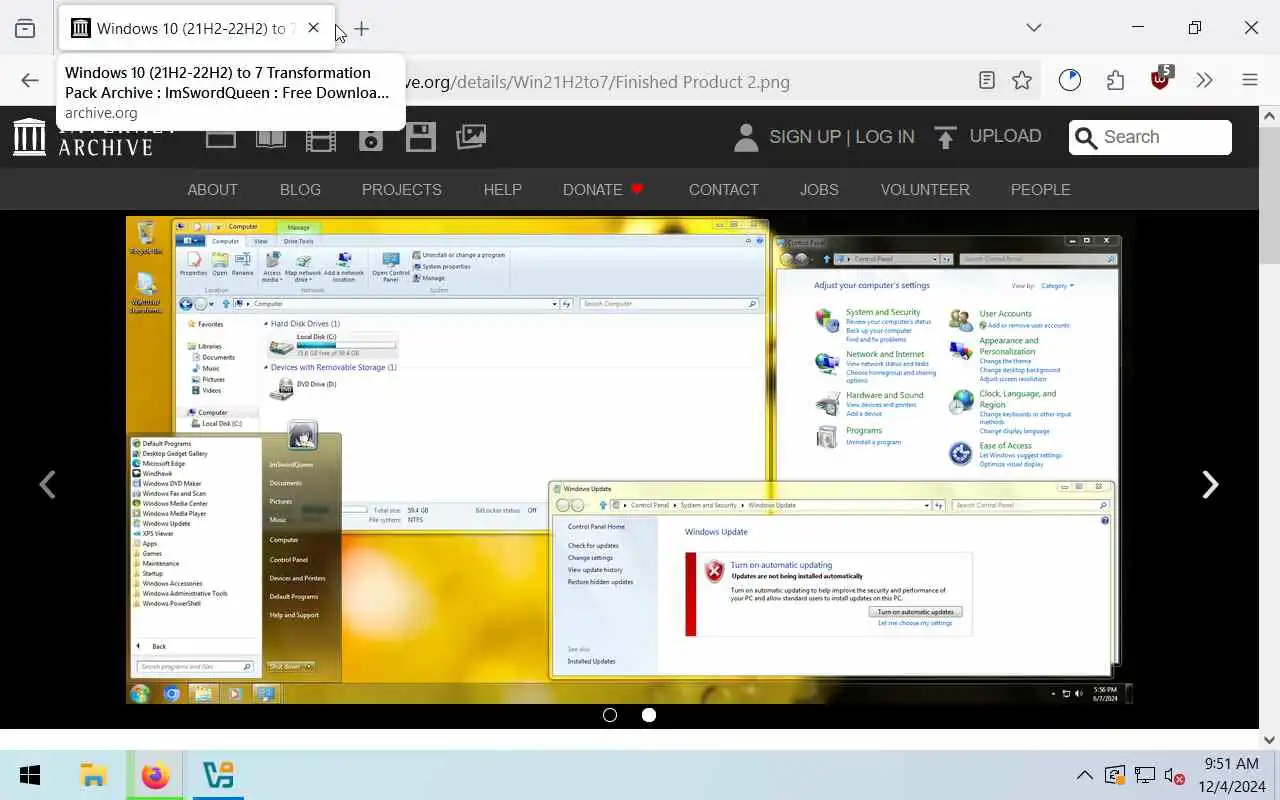Open the CONTACT nav item
The width and height of the screenshot is (1280, 800).
coord(723,189)
